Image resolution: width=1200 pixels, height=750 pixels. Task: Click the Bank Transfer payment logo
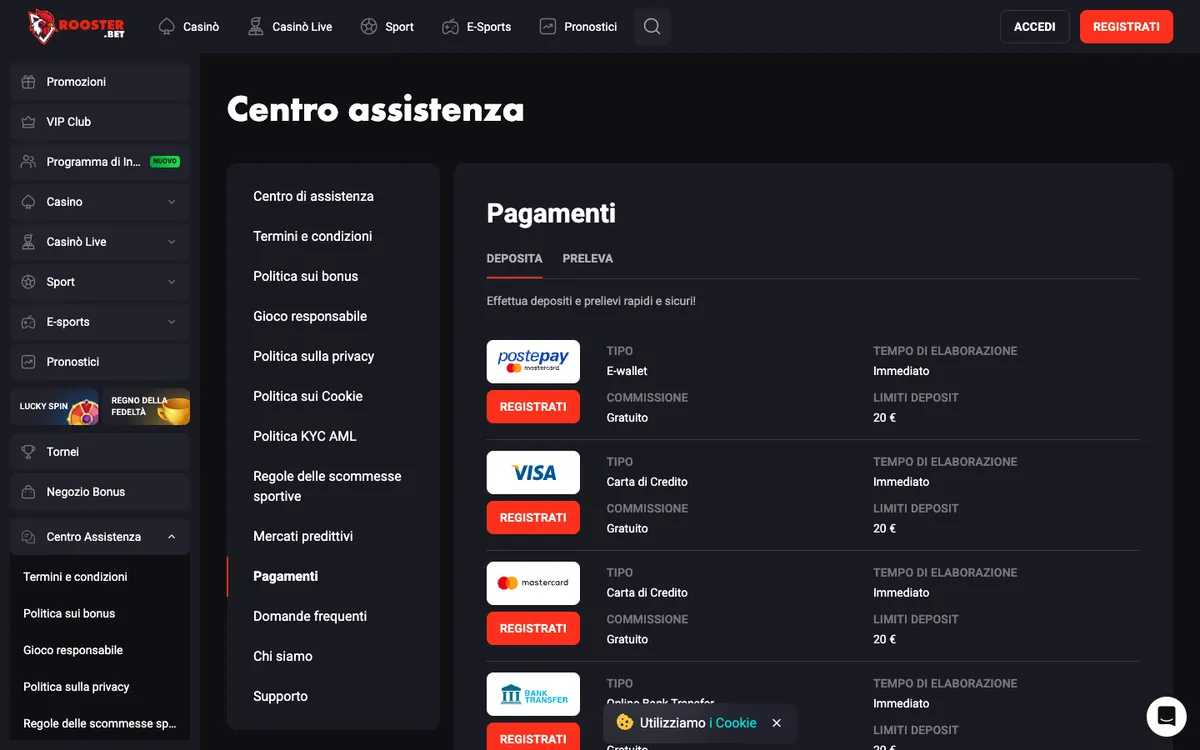click(533, 694)
